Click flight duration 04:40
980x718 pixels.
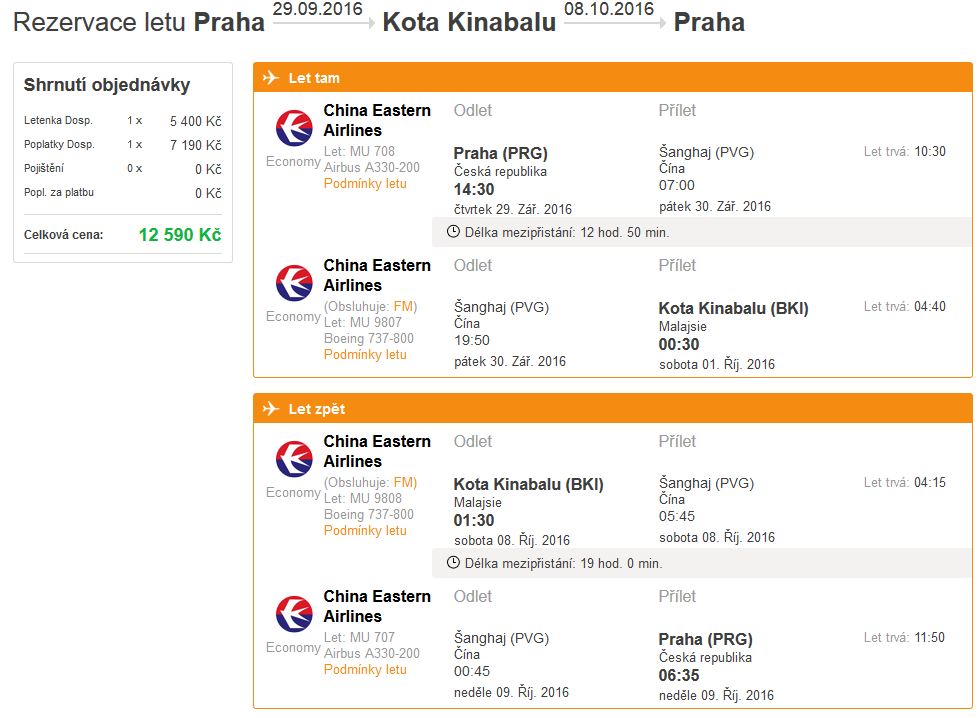(x=930, y=307)
